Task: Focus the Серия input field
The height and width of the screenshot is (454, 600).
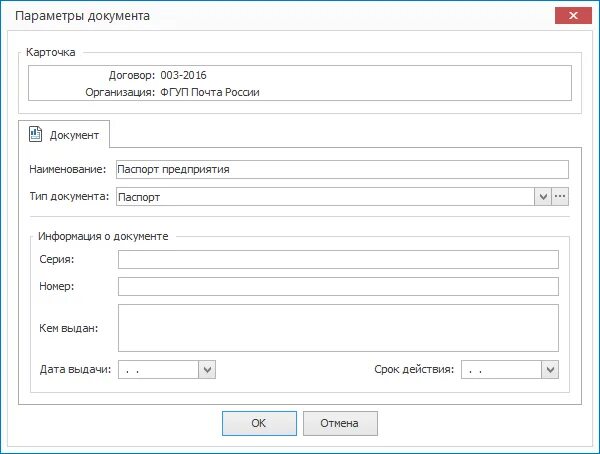Action: click(338, 260)
